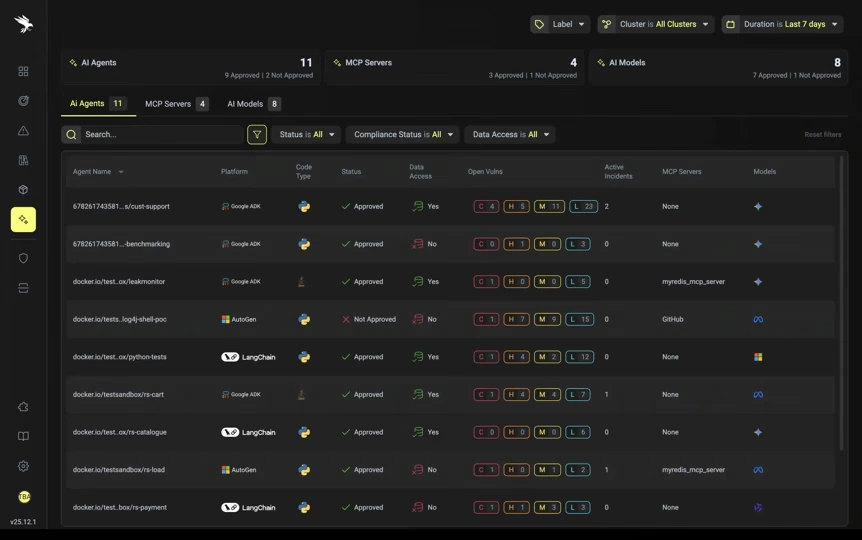Click Java icon in leakmonitor row
The image size is (862, 540).
coord(301,282)
